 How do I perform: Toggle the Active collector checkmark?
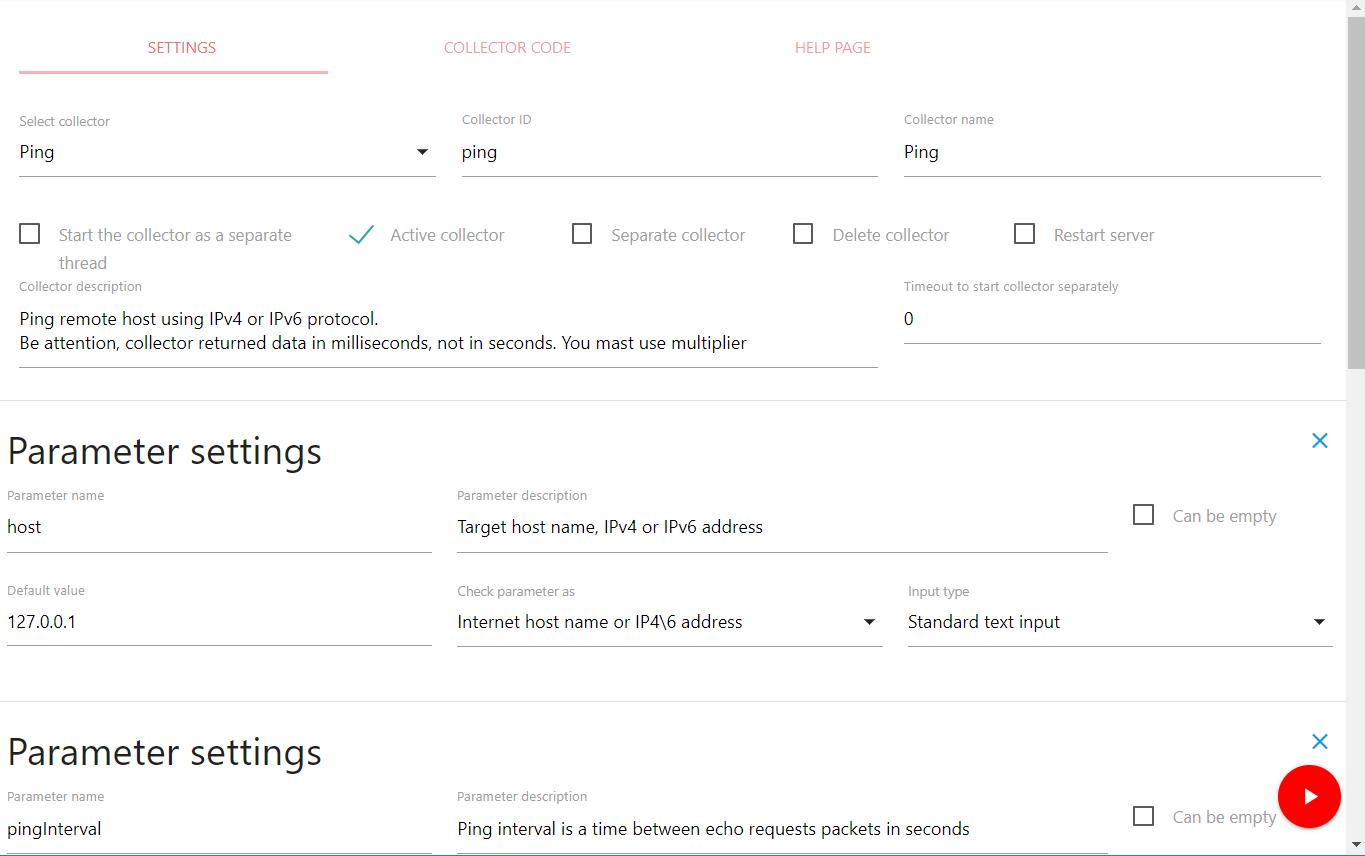click(361, 235)
